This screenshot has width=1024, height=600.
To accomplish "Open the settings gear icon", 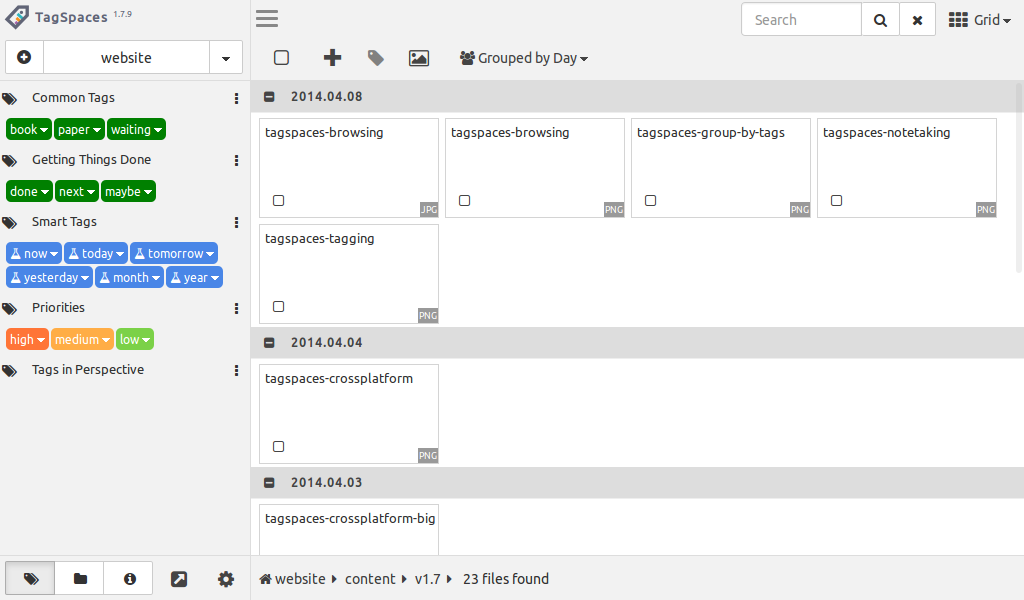I will tap(226, 579).
